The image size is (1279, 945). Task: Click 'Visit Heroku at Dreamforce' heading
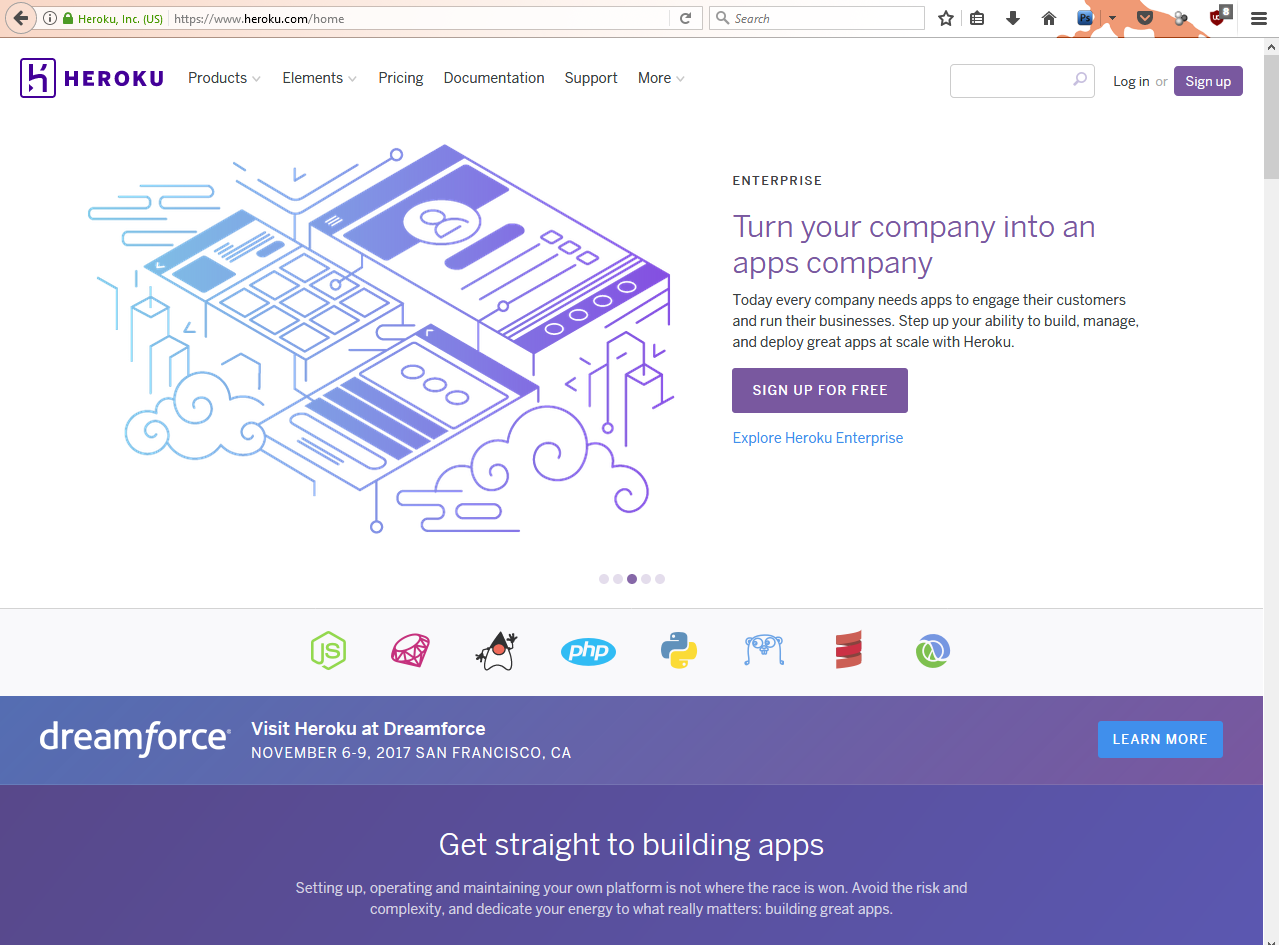(x=368, y=729)
